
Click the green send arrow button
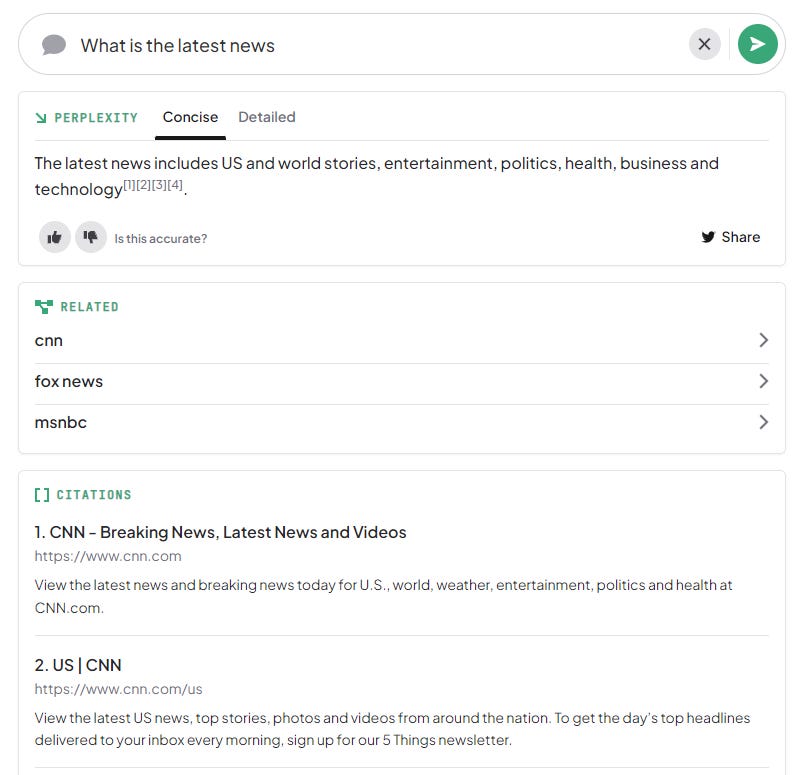[x=757, y=44]
